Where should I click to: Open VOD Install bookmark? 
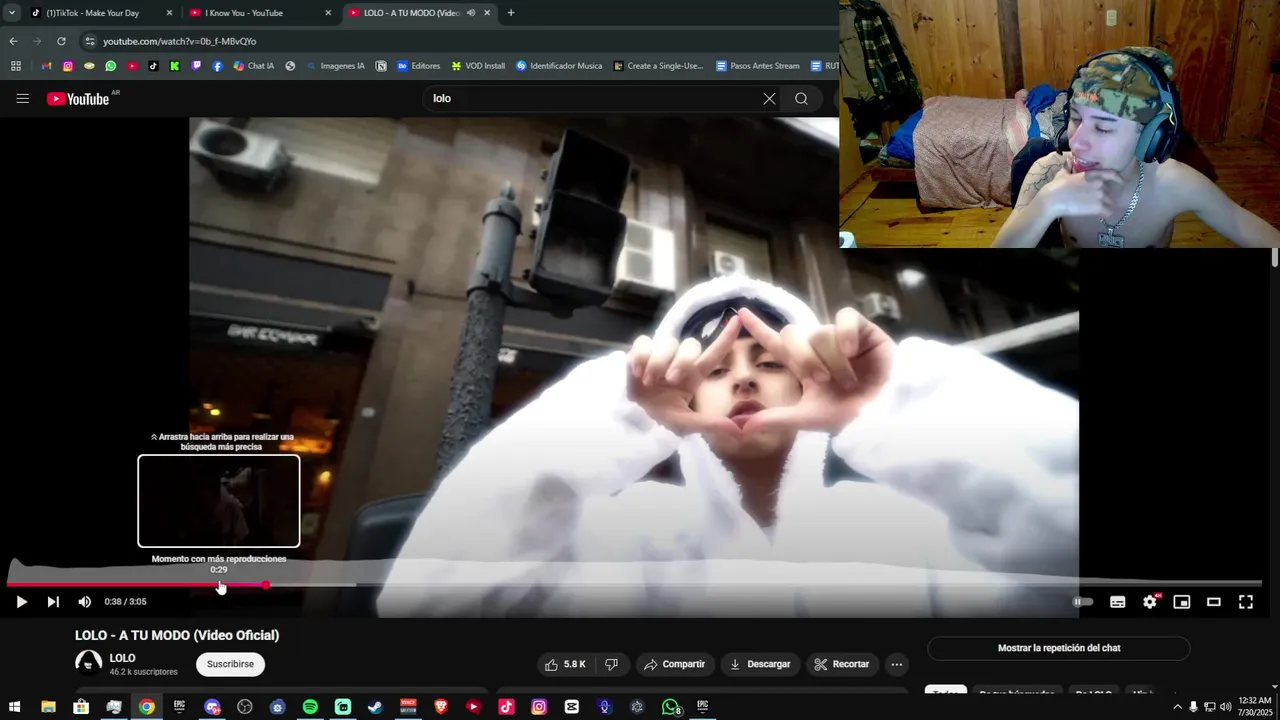pos(478,66)
